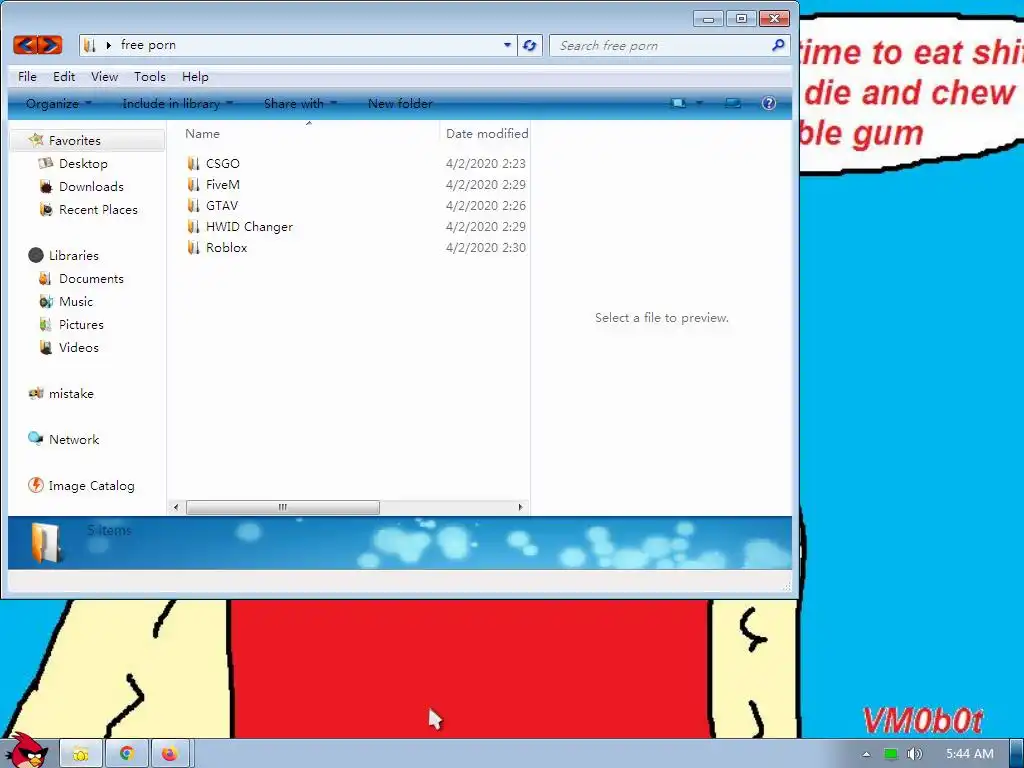Select the FiveM folder icon

point(193,185)
